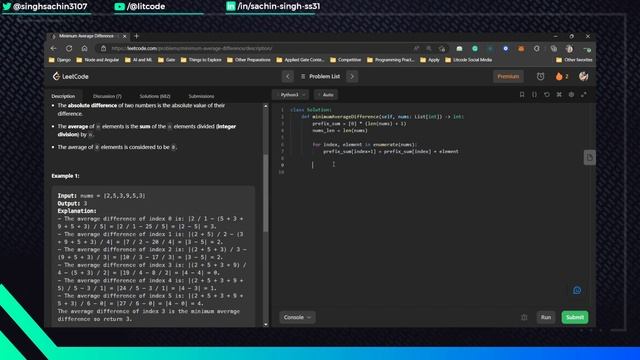Reset code with the revert icon
Screen dimensions: 640x360
(x=547, y=95)
